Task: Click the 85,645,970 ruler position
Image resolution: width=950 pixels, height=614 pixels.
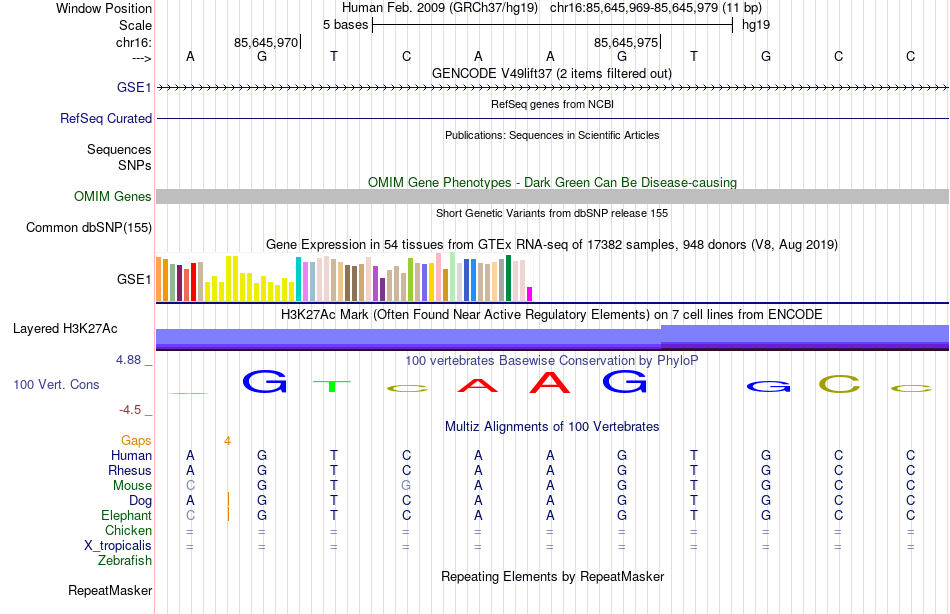Action: [266, 42]
